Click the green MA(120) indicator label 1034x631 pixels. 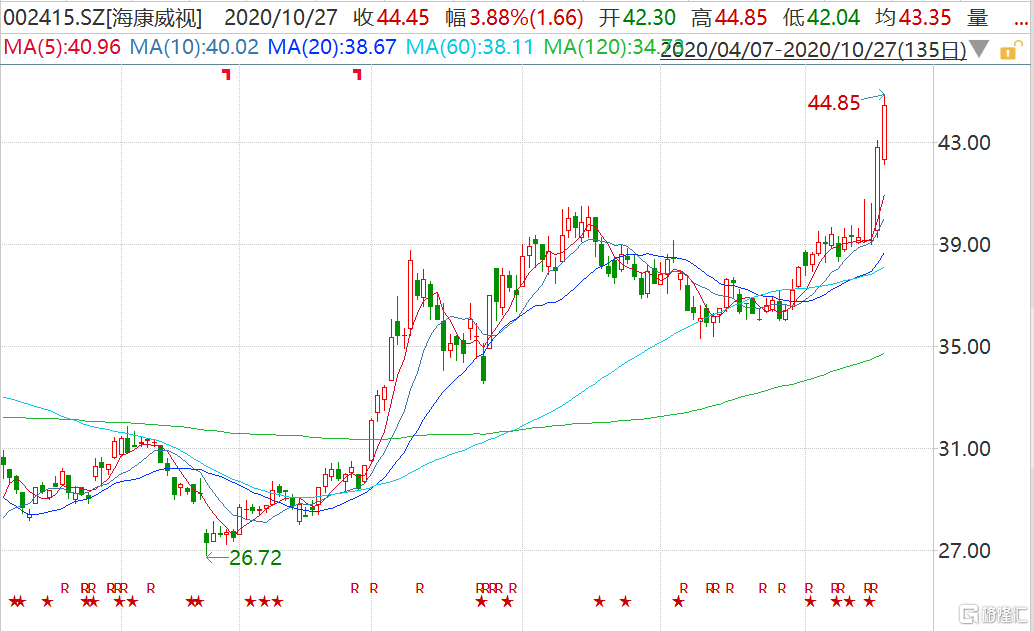pos(614,47)
